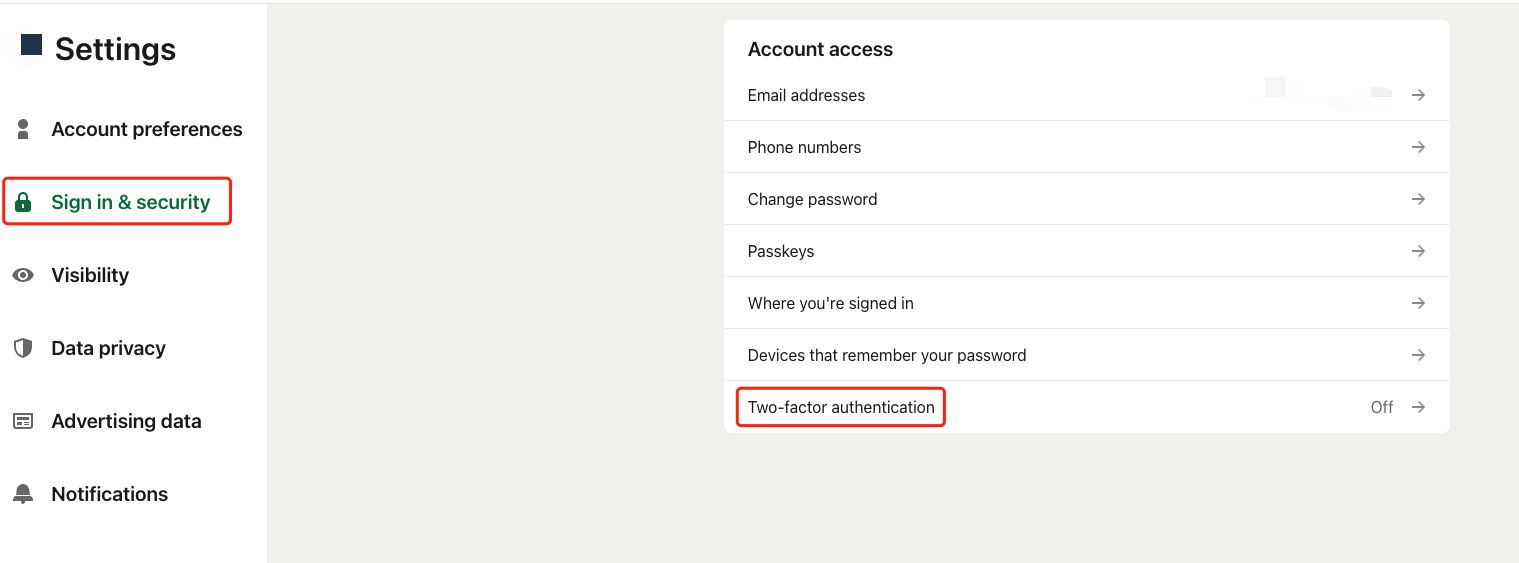Open Where you're signed in

pos(830,303)
